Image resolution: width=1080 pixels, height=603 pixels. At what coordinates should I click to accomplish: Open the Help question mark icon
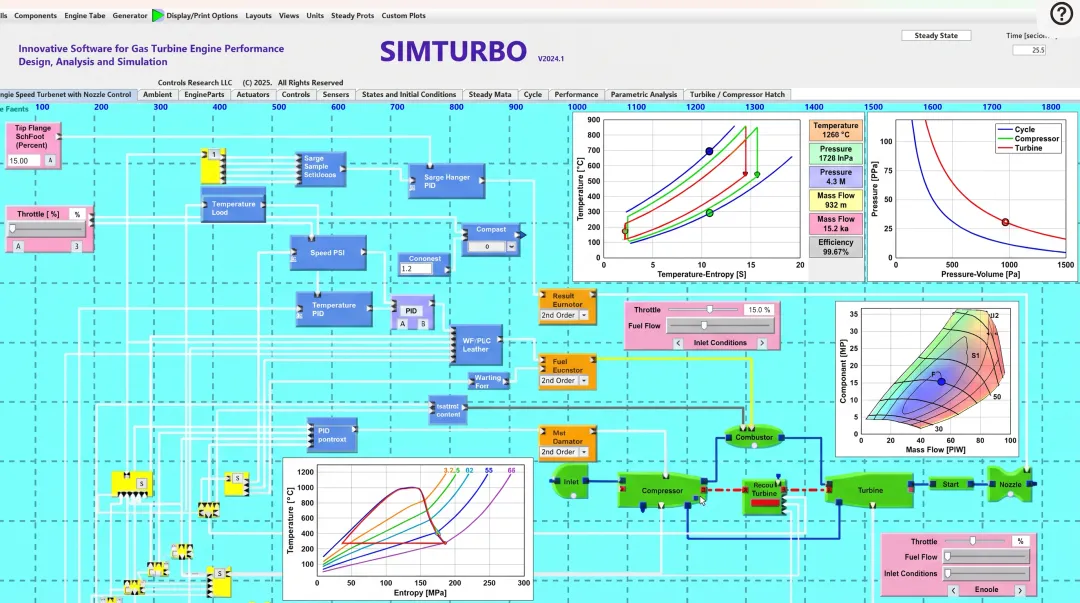click(1061, 13)
